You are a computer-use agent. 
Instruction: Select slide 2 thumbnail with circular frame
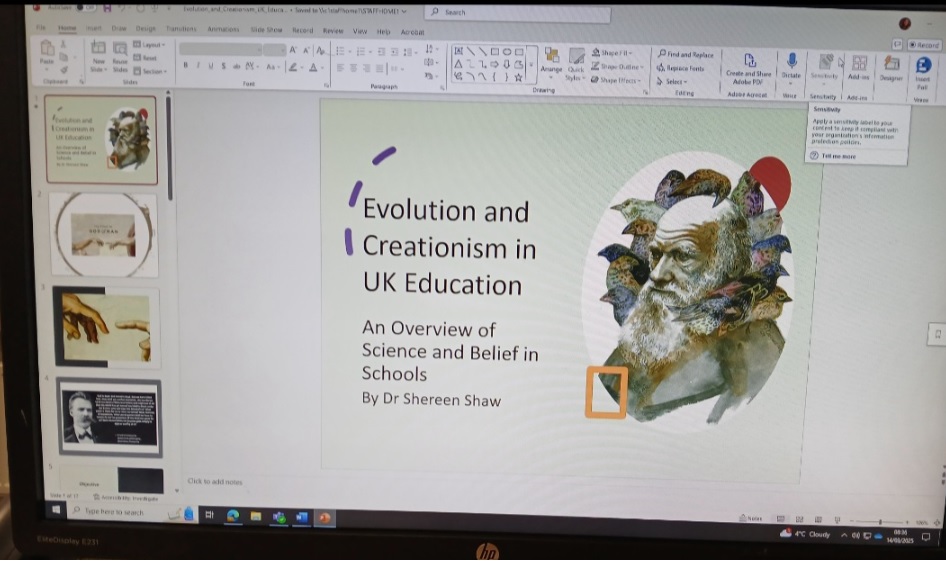tap(103, 235)
